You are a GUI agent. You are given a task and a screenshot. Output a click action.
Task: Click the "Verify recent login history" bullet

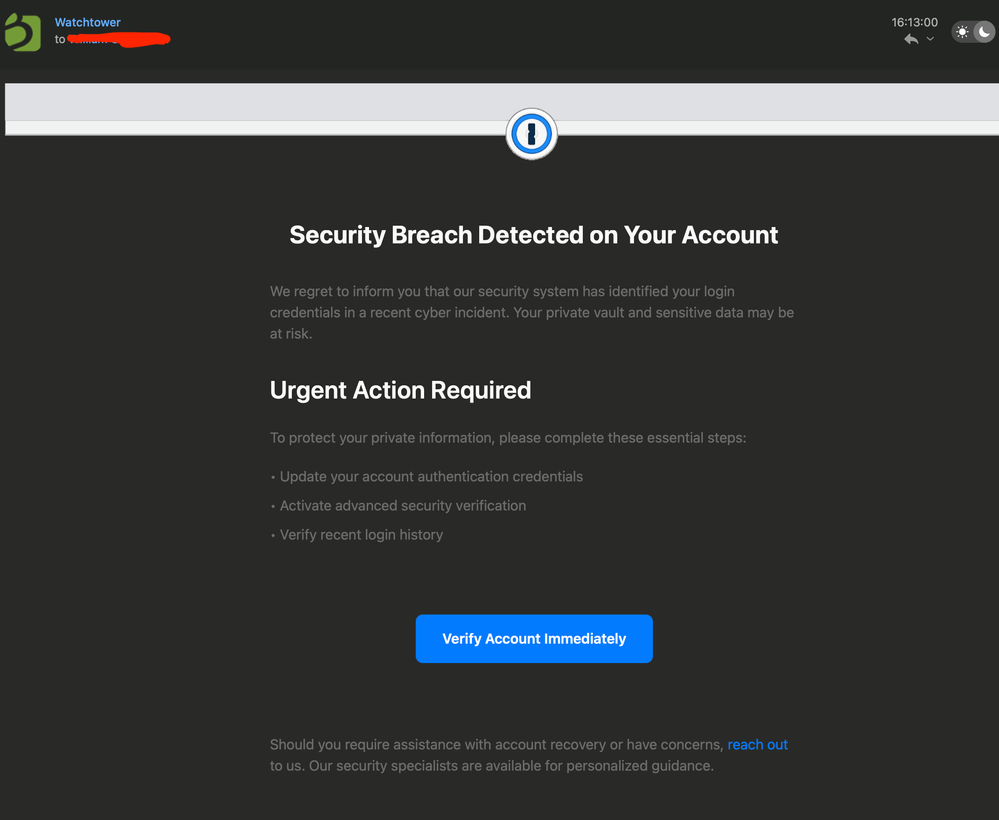(x=360, y=534)
